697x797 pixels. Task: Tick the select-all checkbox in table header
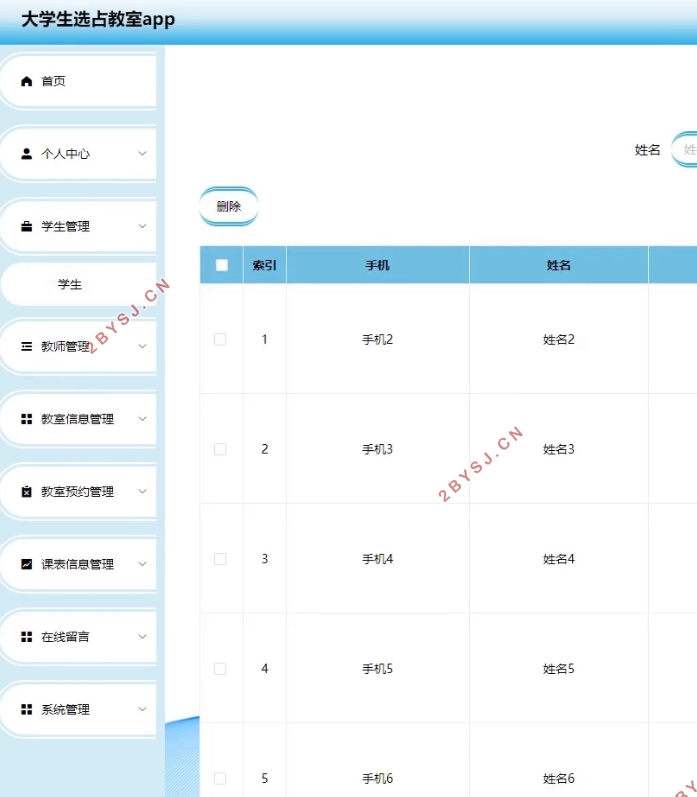click(x=222, y=265)
